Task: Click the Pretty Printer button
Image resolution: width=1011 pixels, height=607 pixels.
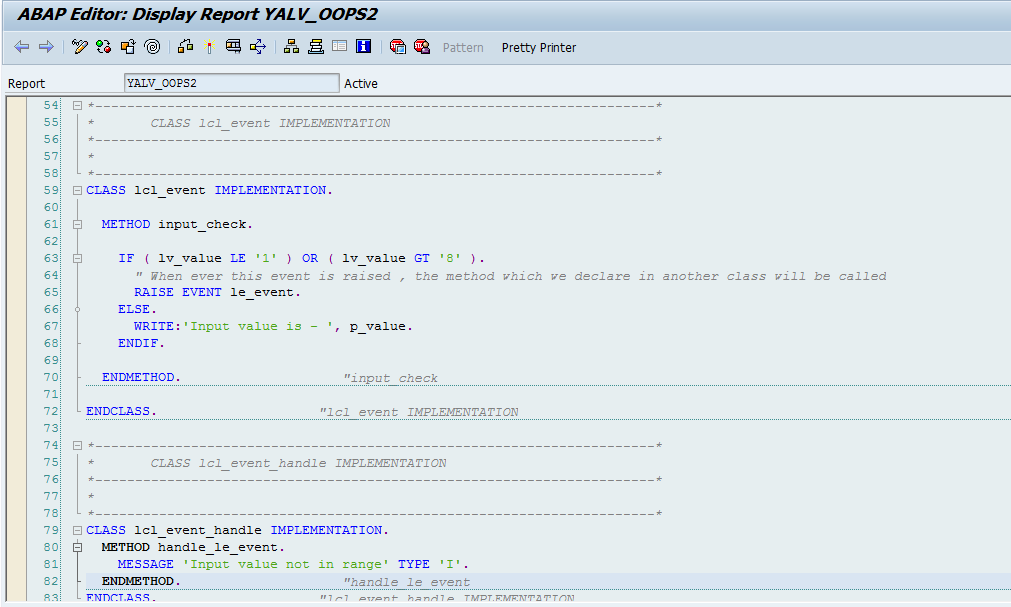Action: coord(538,47)
